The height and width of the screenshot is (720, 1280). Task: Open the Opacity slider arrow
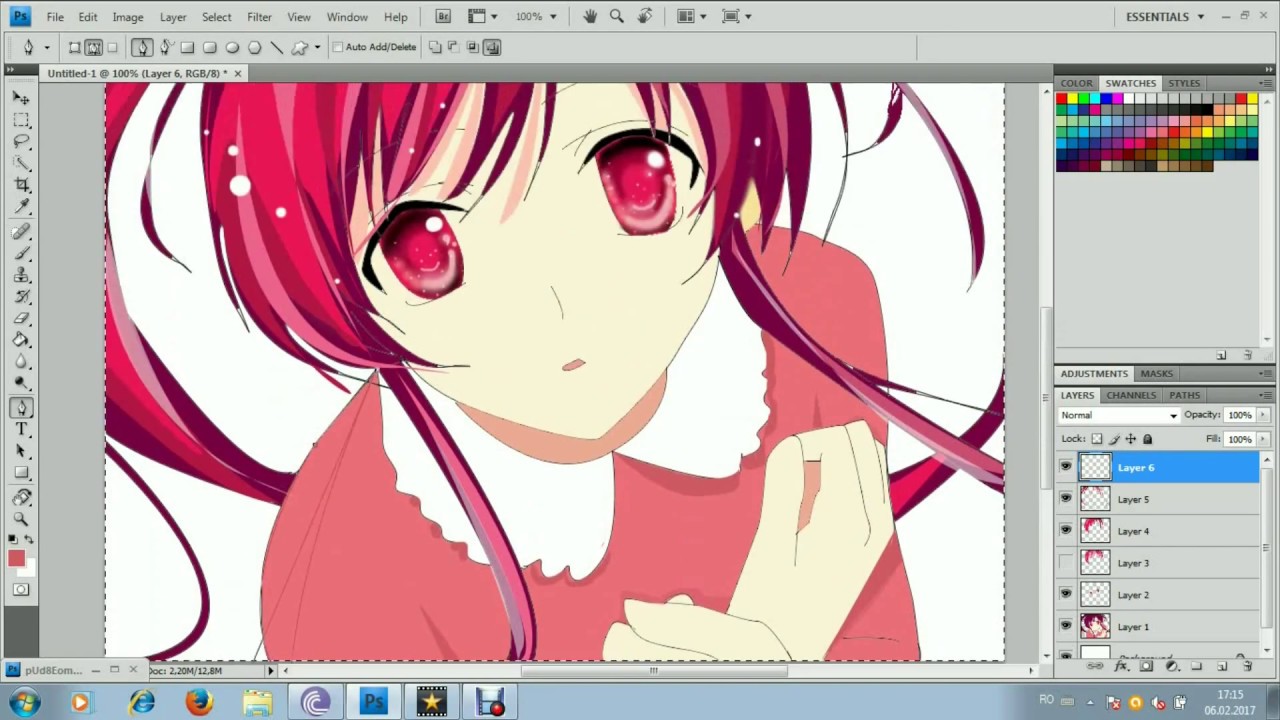tap(1263, 415)
